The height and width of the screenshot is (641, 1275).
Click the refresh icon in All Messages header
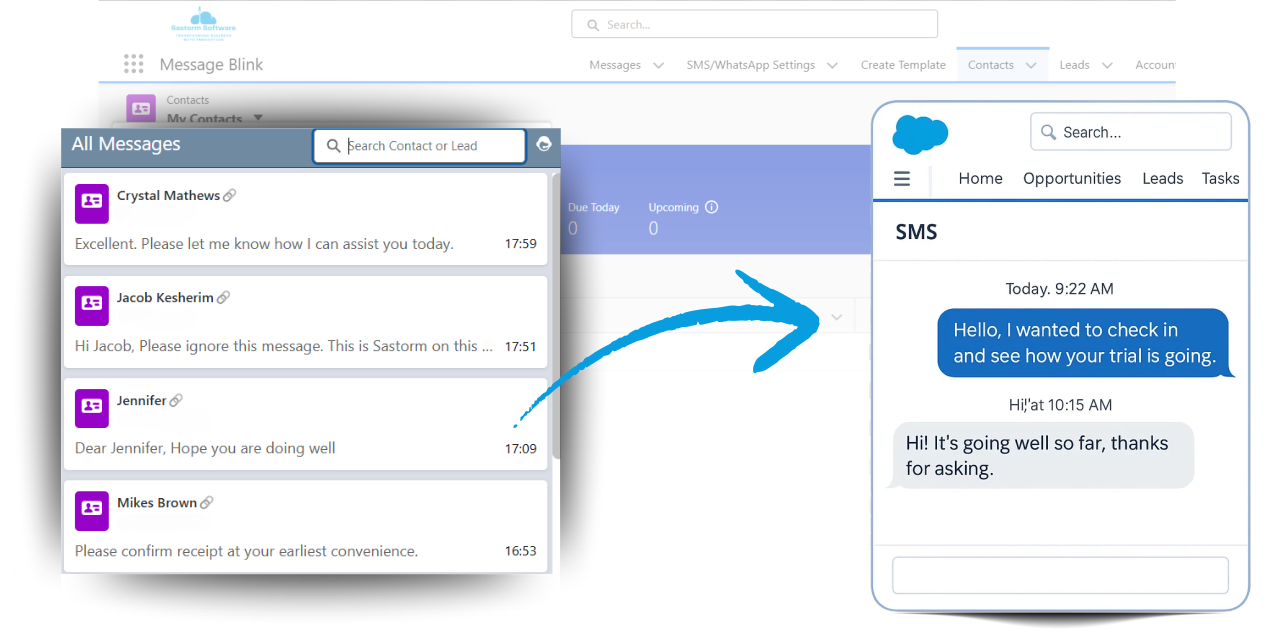pos(544,144)
